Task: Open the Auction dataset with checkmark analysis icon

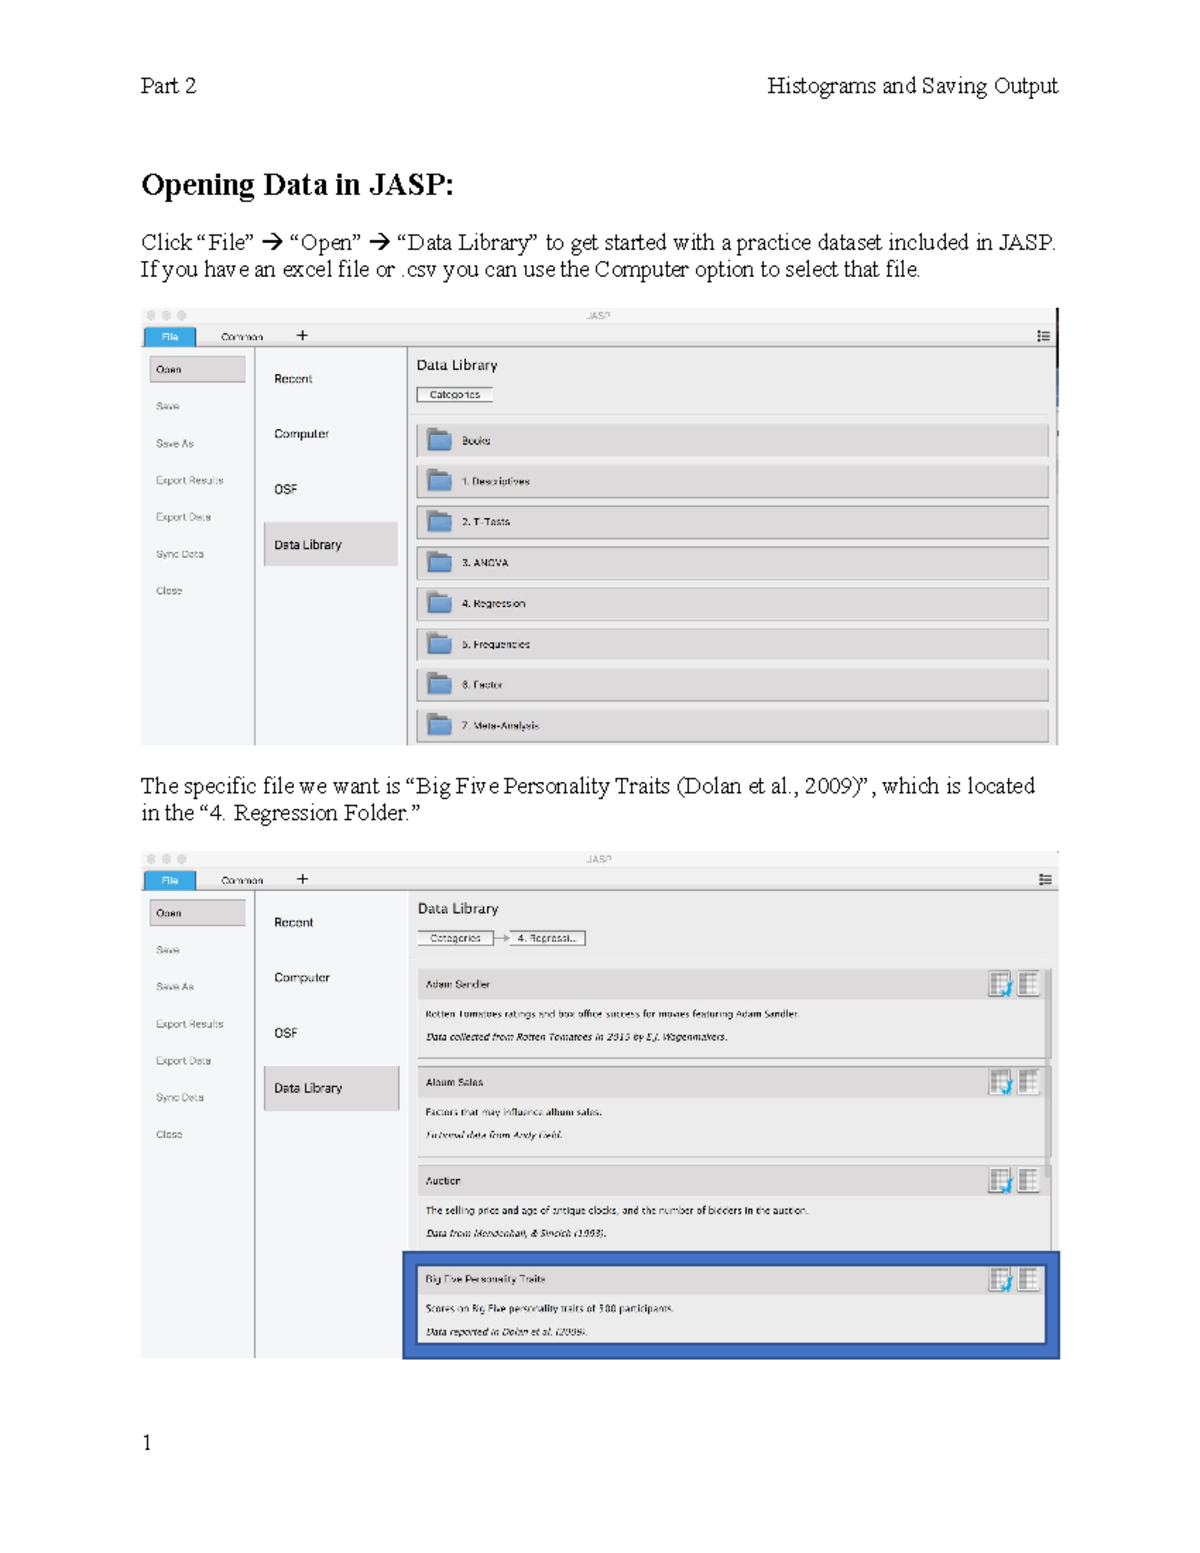Action: pos(1000,1181)
